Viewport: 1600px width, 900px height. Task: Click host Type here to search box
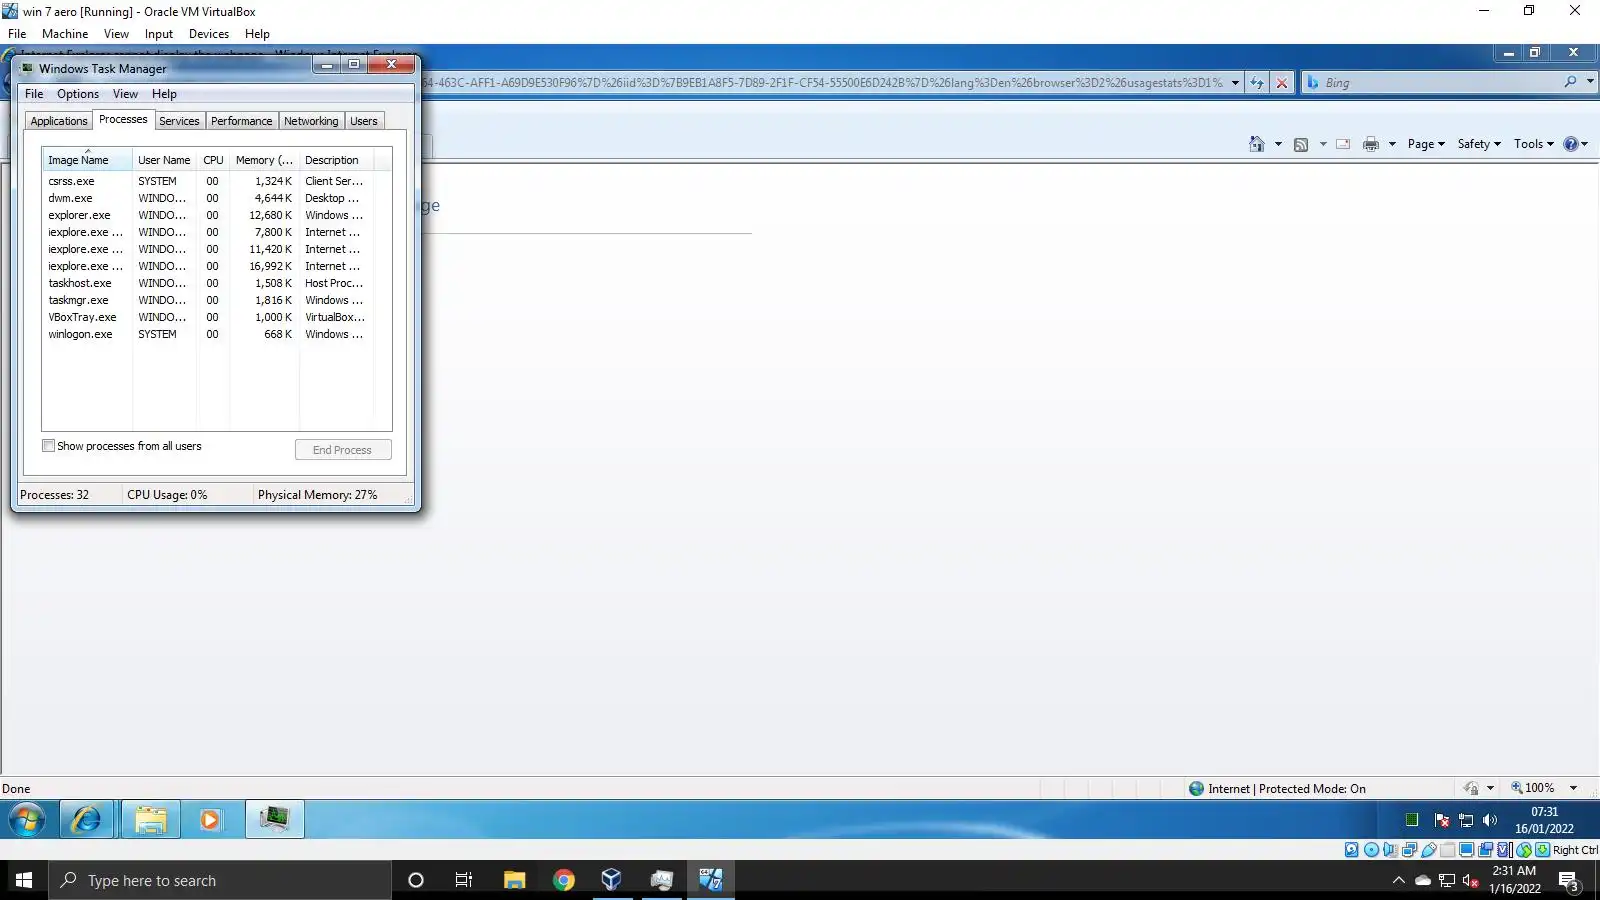[220, 880]
